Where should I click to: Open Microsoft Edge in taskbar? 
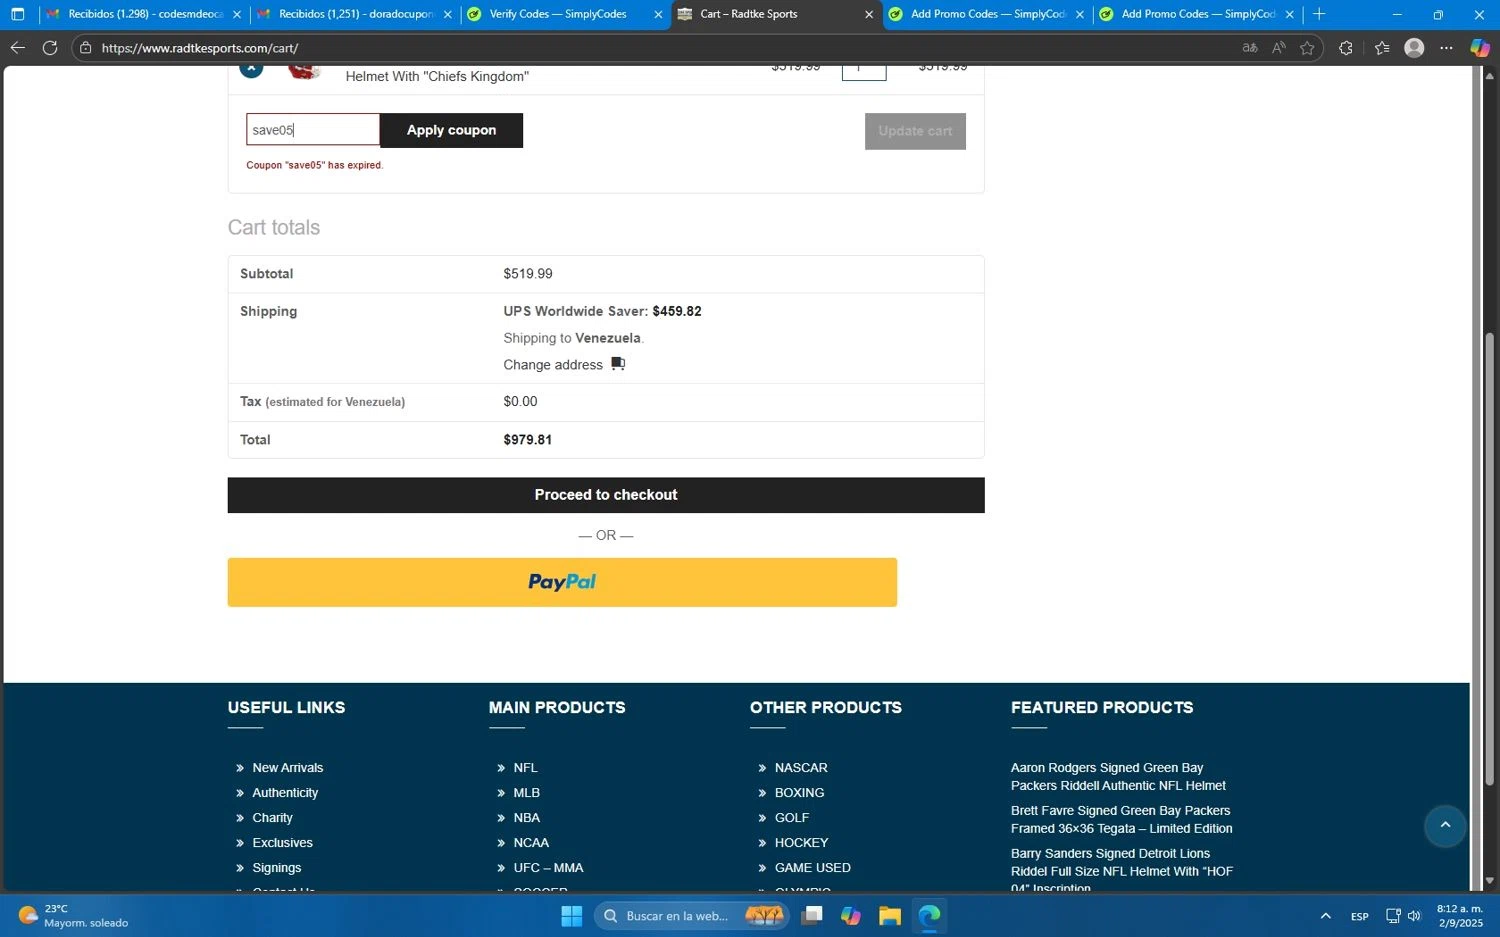click(929, 915)
